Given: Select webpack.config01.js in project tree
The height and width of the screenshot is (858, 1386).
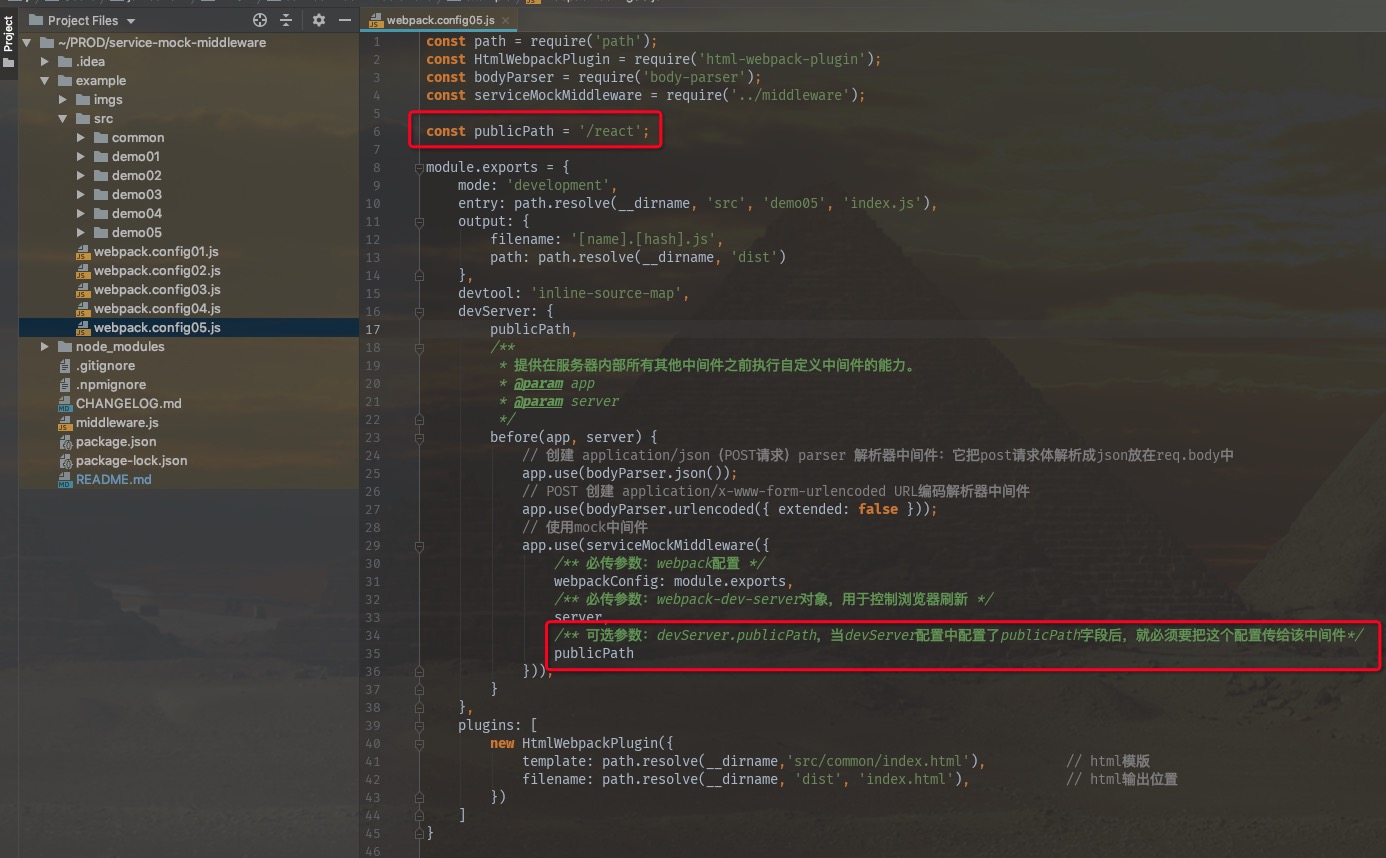Looking at the screenshot, I should pos(157,252).
